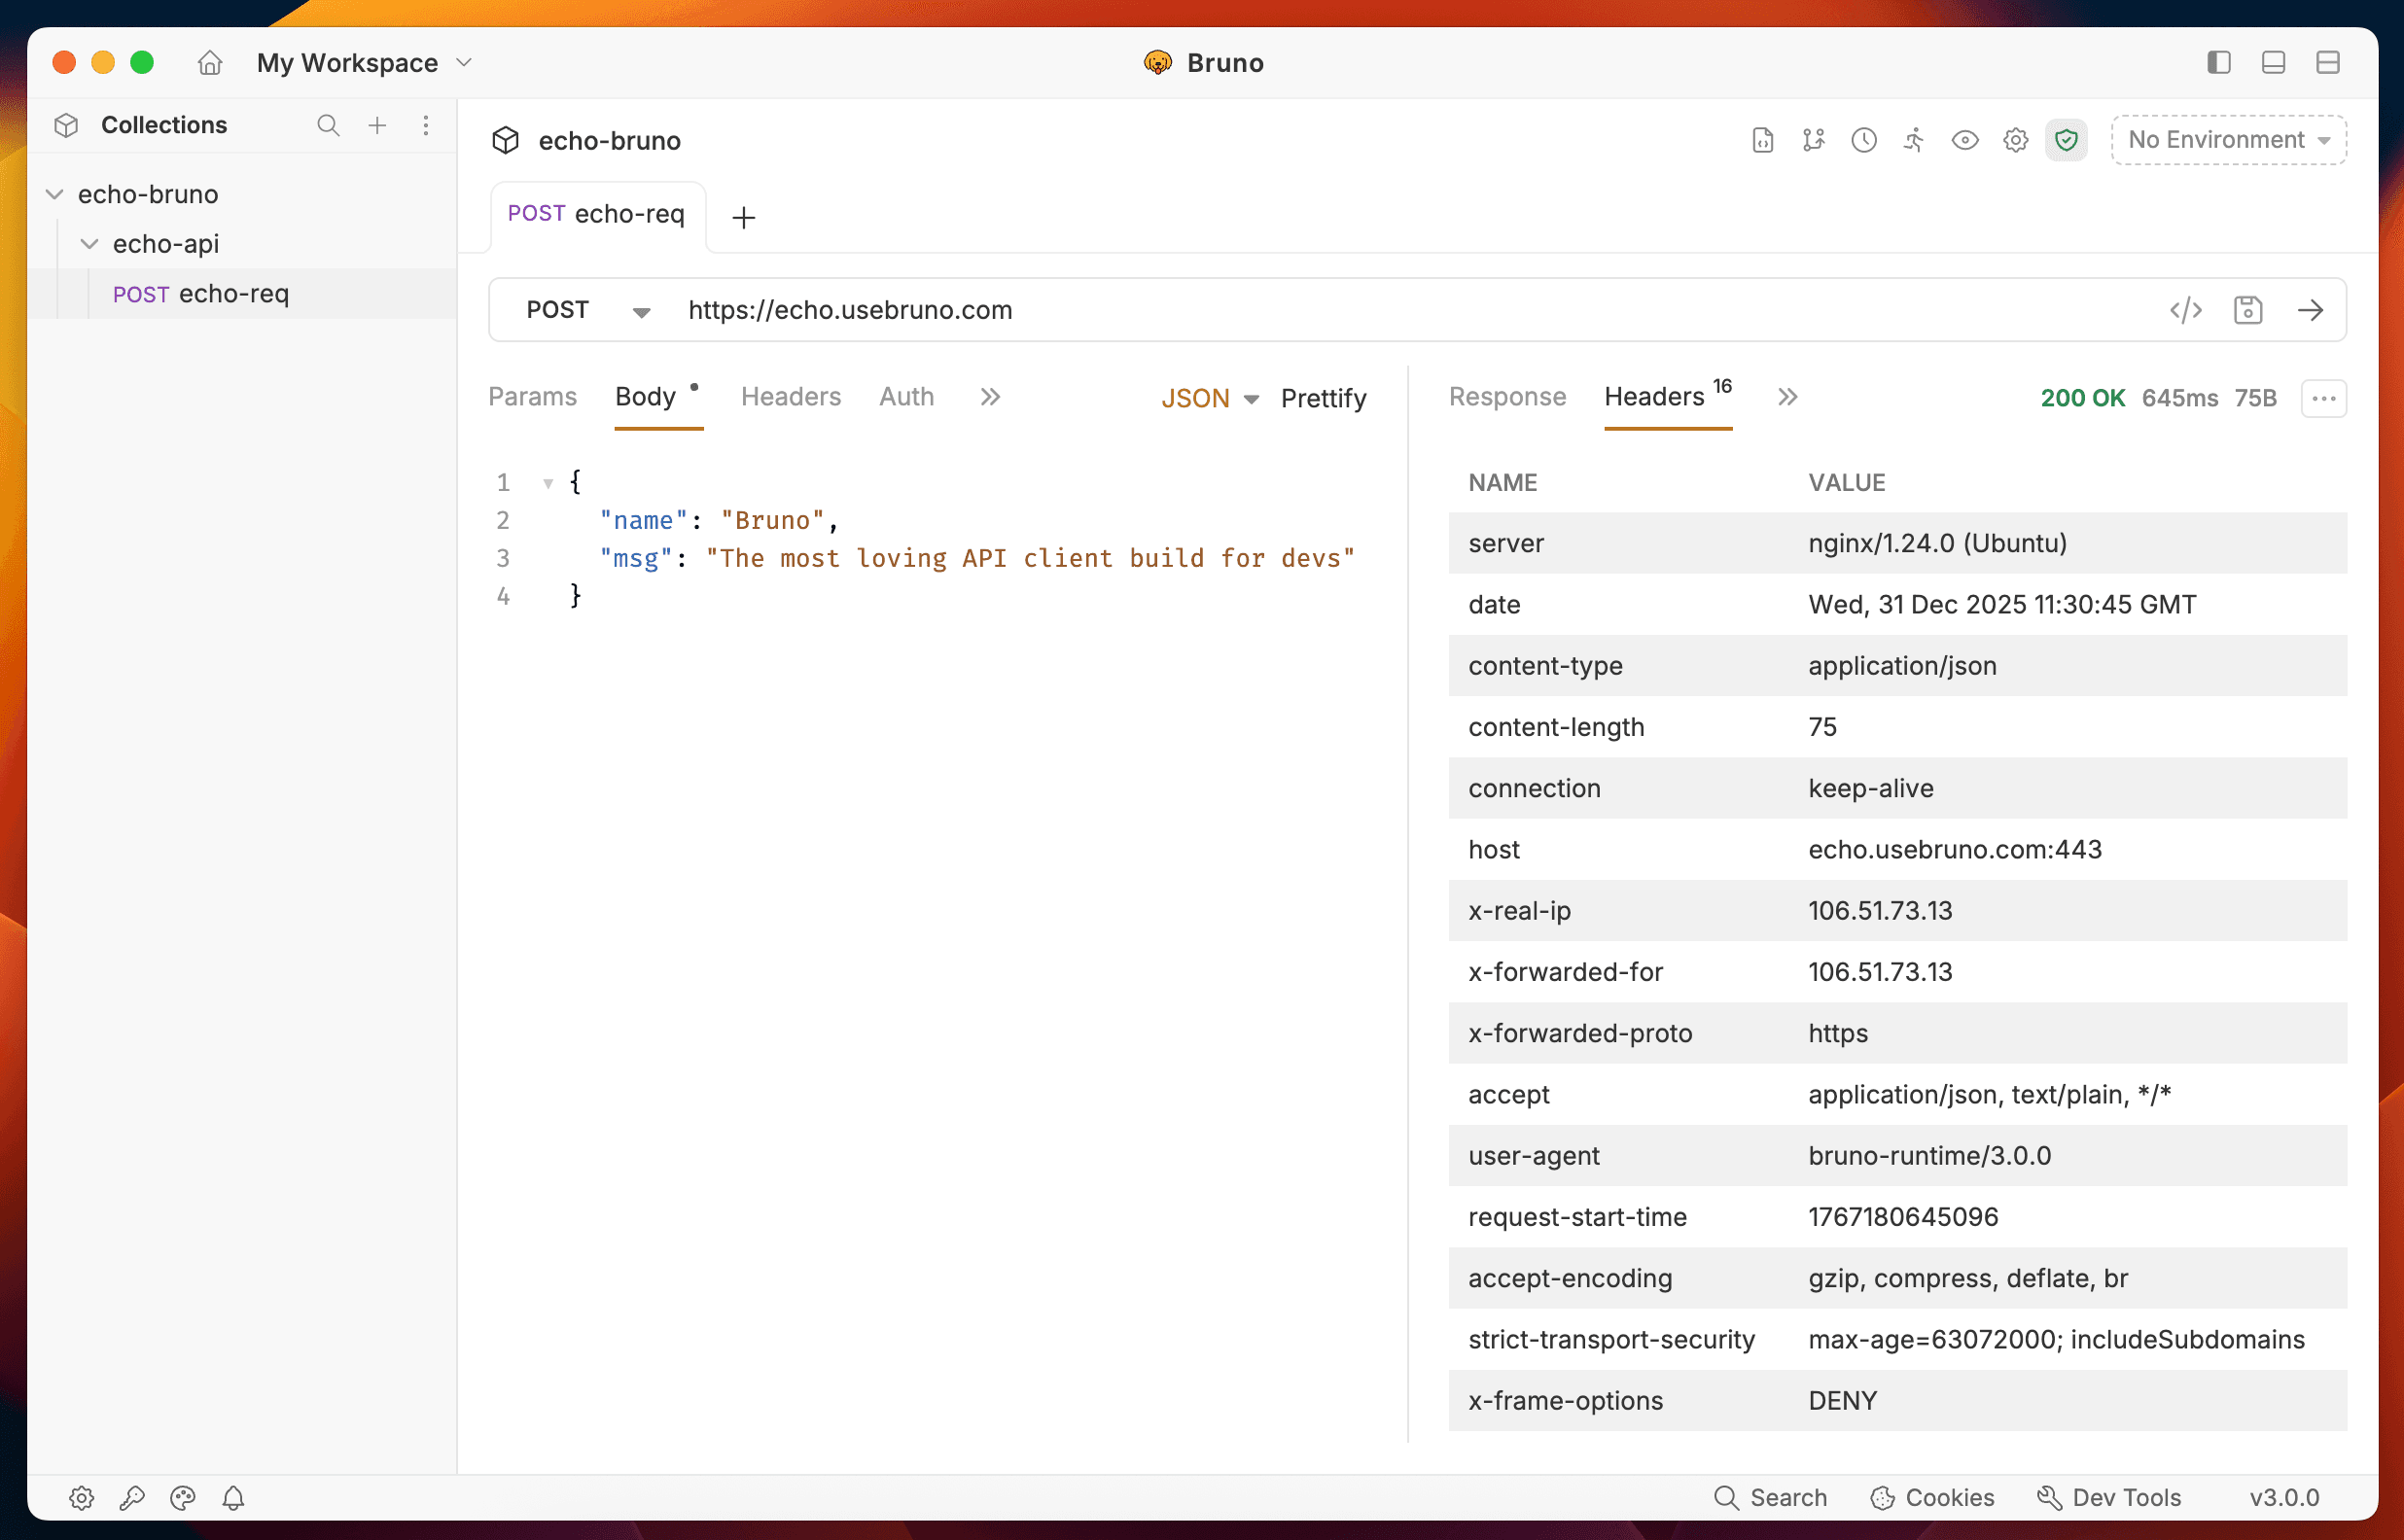Open Dev Tools in the status bar
Screen dimensions: 2404x1540
[2109, 1497]
